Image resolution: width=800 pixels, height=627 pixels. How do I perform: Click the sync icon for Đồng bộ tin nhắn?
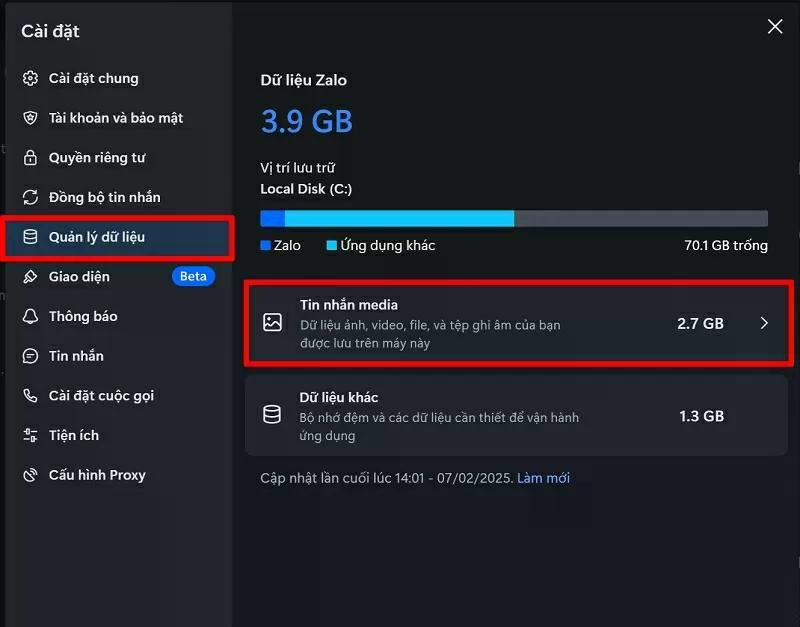pyautogui.click(x=30, y=197)
